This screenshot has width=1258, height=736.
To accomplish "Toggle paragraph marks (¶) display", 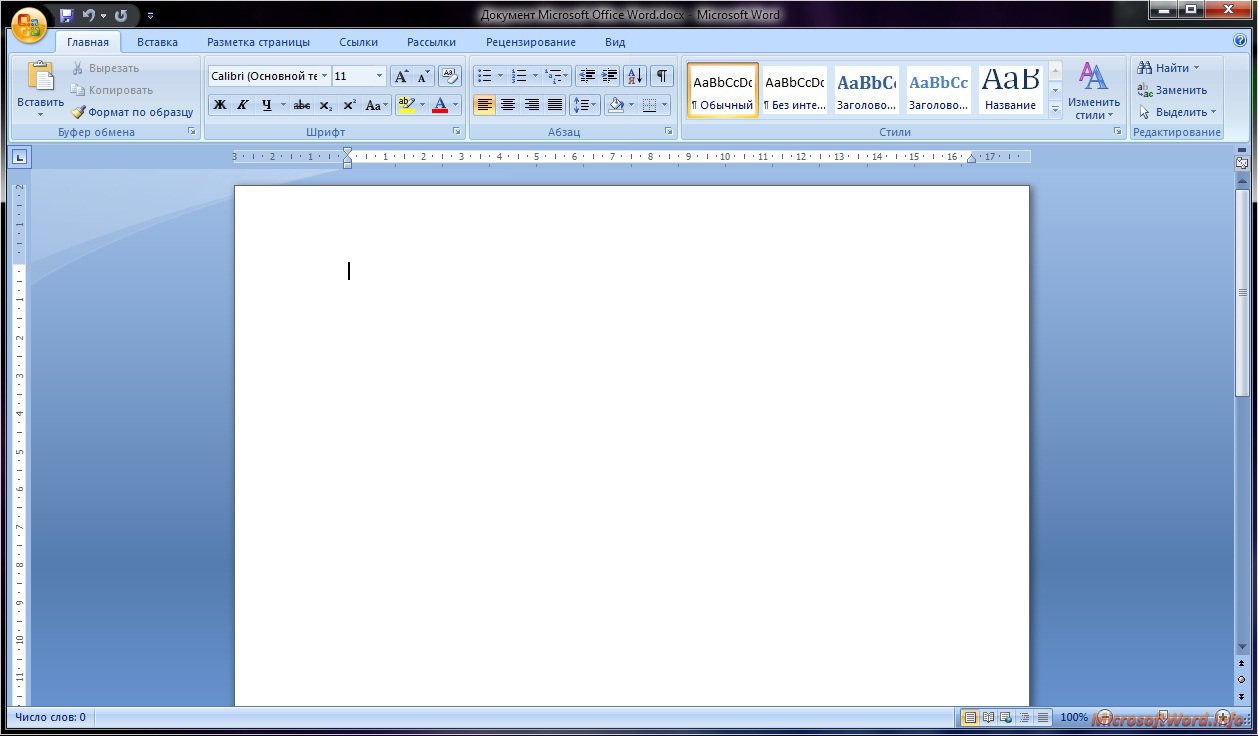I will (x=662, y=76).
